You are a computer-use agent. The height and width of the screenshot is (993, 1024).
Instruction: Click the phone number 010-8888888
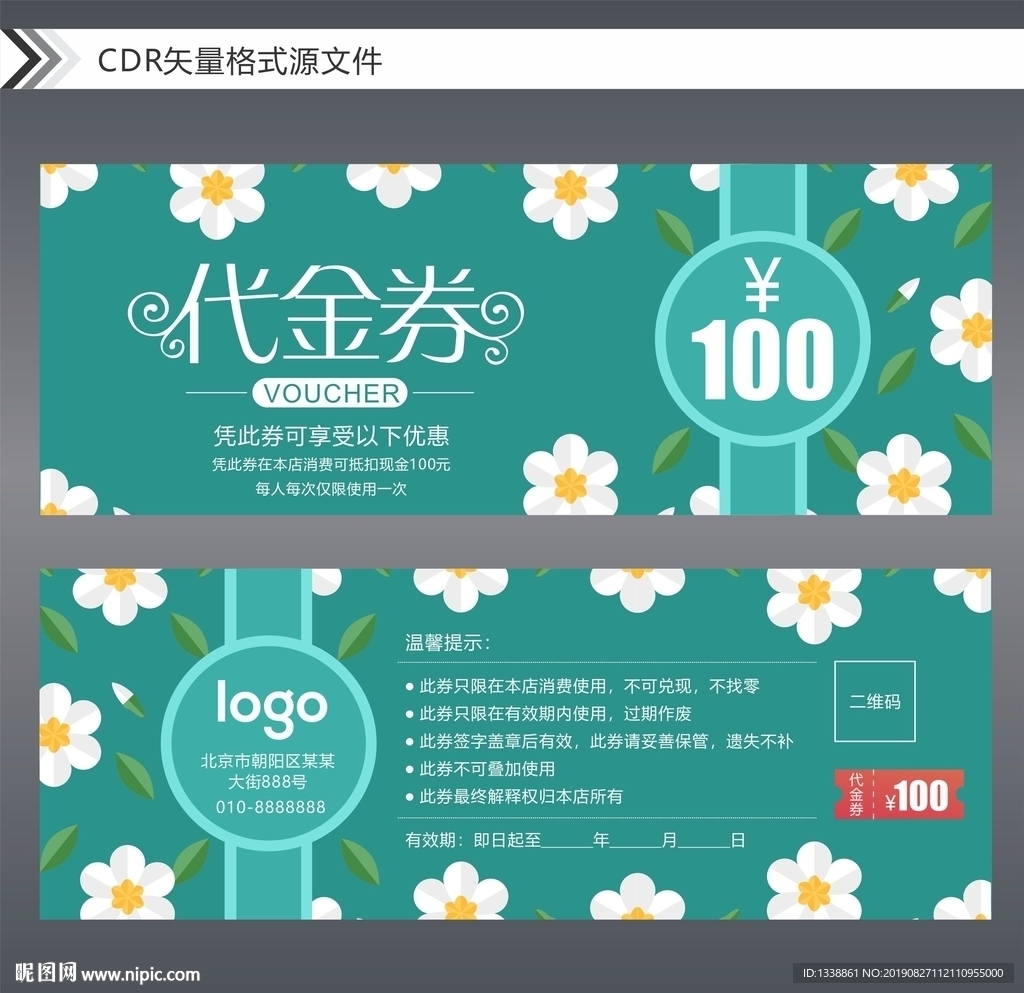[x=270, y=807]
